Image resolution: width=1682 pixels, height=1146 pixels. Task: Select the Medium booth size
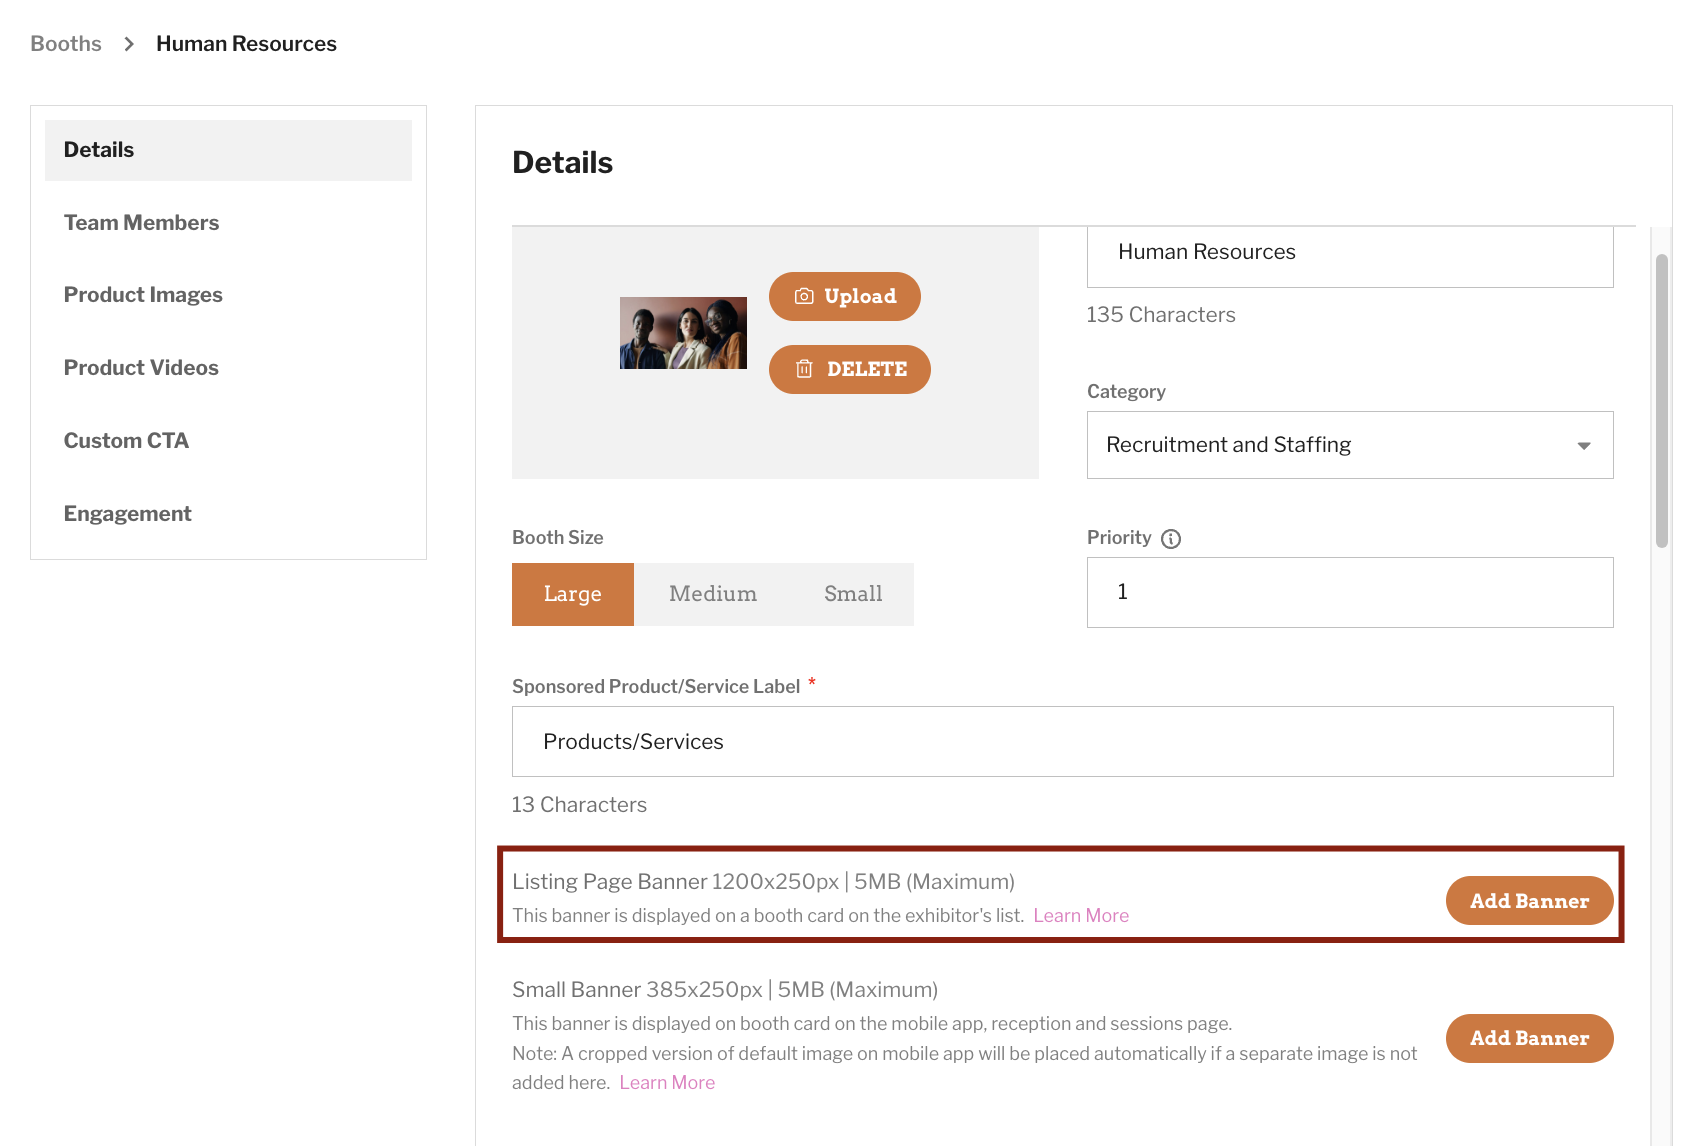coord(713,594)
